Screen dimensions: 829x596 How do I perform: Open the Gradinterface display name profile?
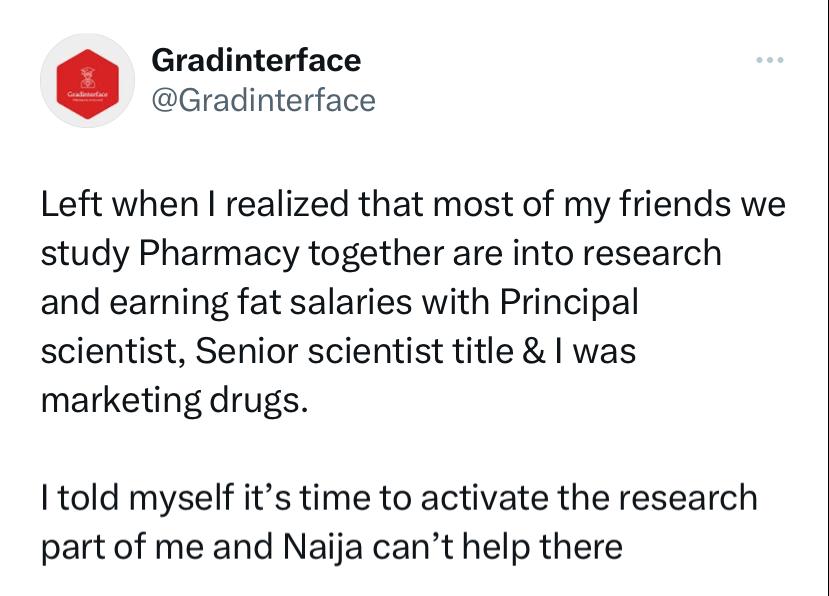pos(256,60)
